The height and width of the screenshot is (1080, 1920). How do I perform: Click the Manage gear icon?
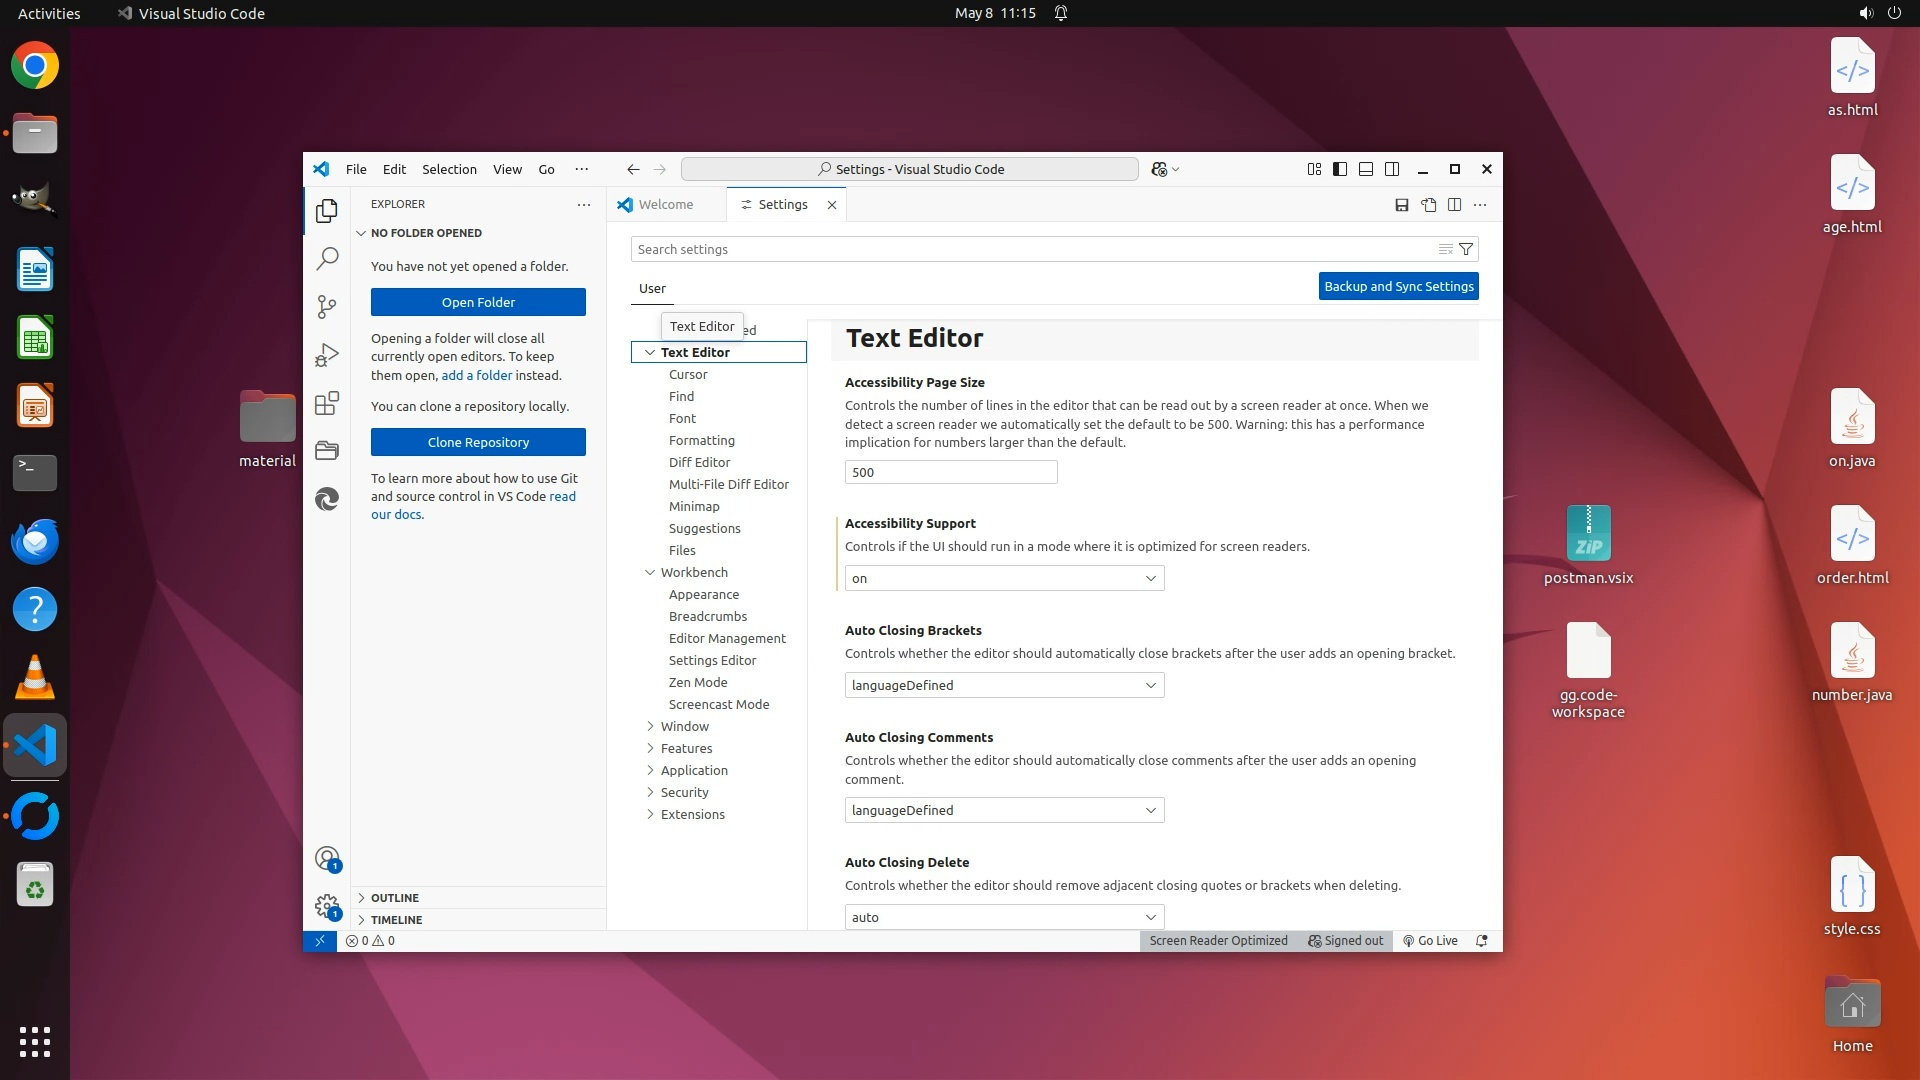(327, 906)
